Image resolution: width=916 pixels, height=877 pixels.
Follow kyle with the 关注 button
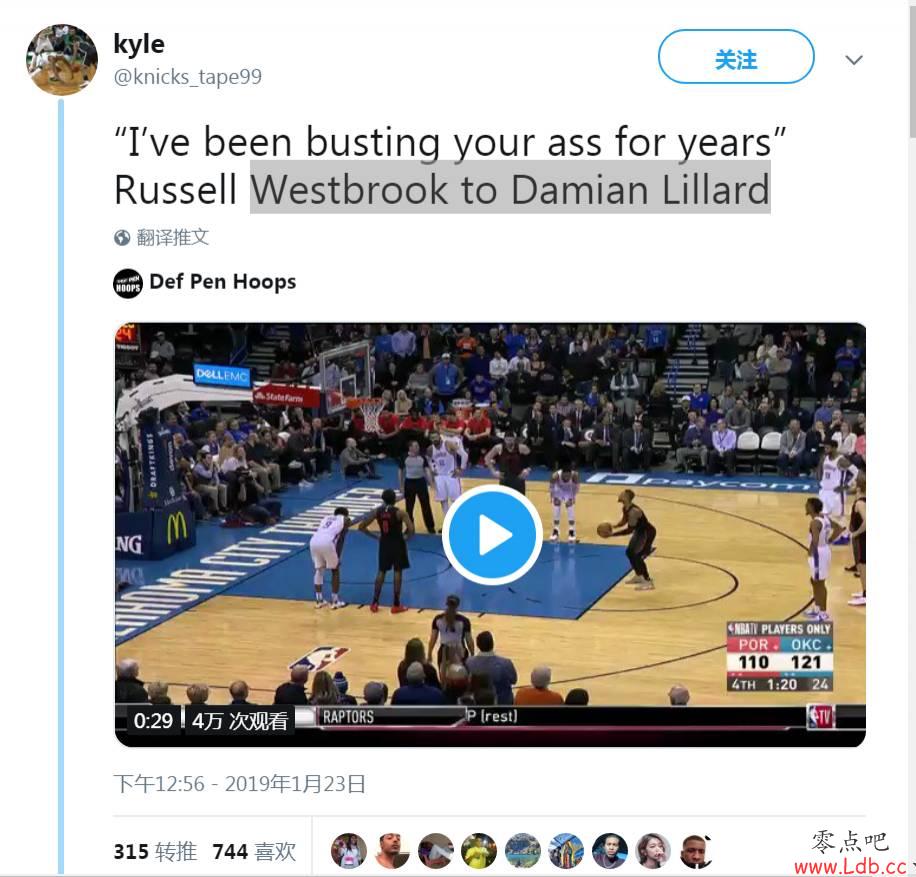coord(736,57)
